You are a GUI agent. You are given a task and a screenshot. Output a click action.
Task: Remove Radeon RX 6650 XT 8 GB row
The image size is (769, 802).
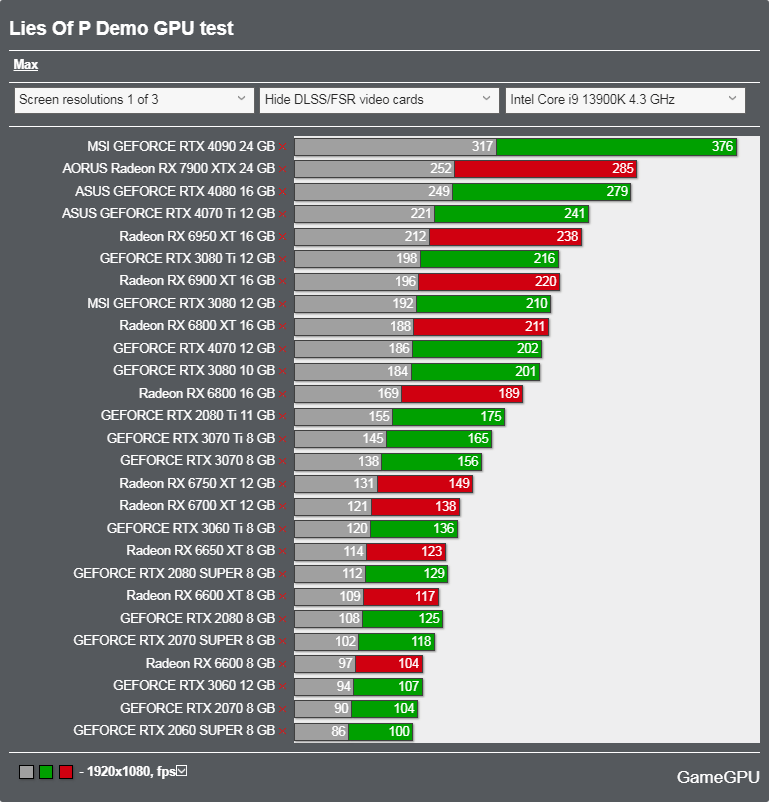click(x=282, y=552)
